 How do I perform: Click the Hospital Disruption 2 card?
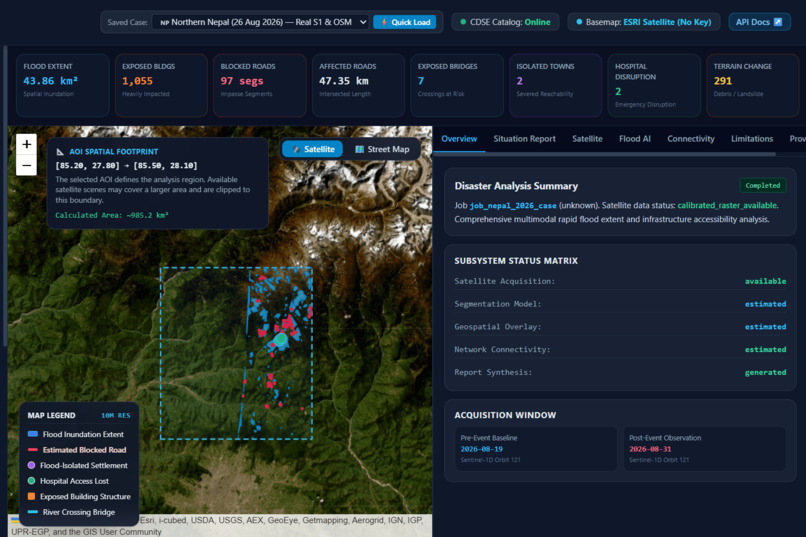coord(654,85)
